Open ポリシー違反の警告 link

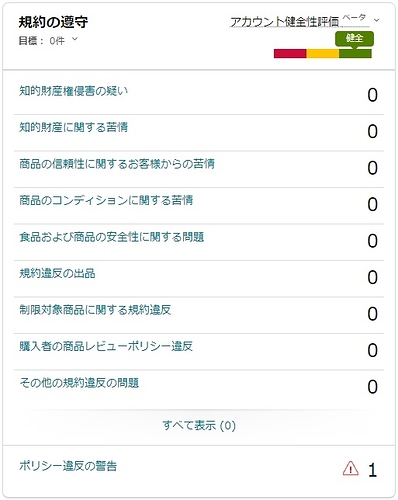click(x=68, y=466)
